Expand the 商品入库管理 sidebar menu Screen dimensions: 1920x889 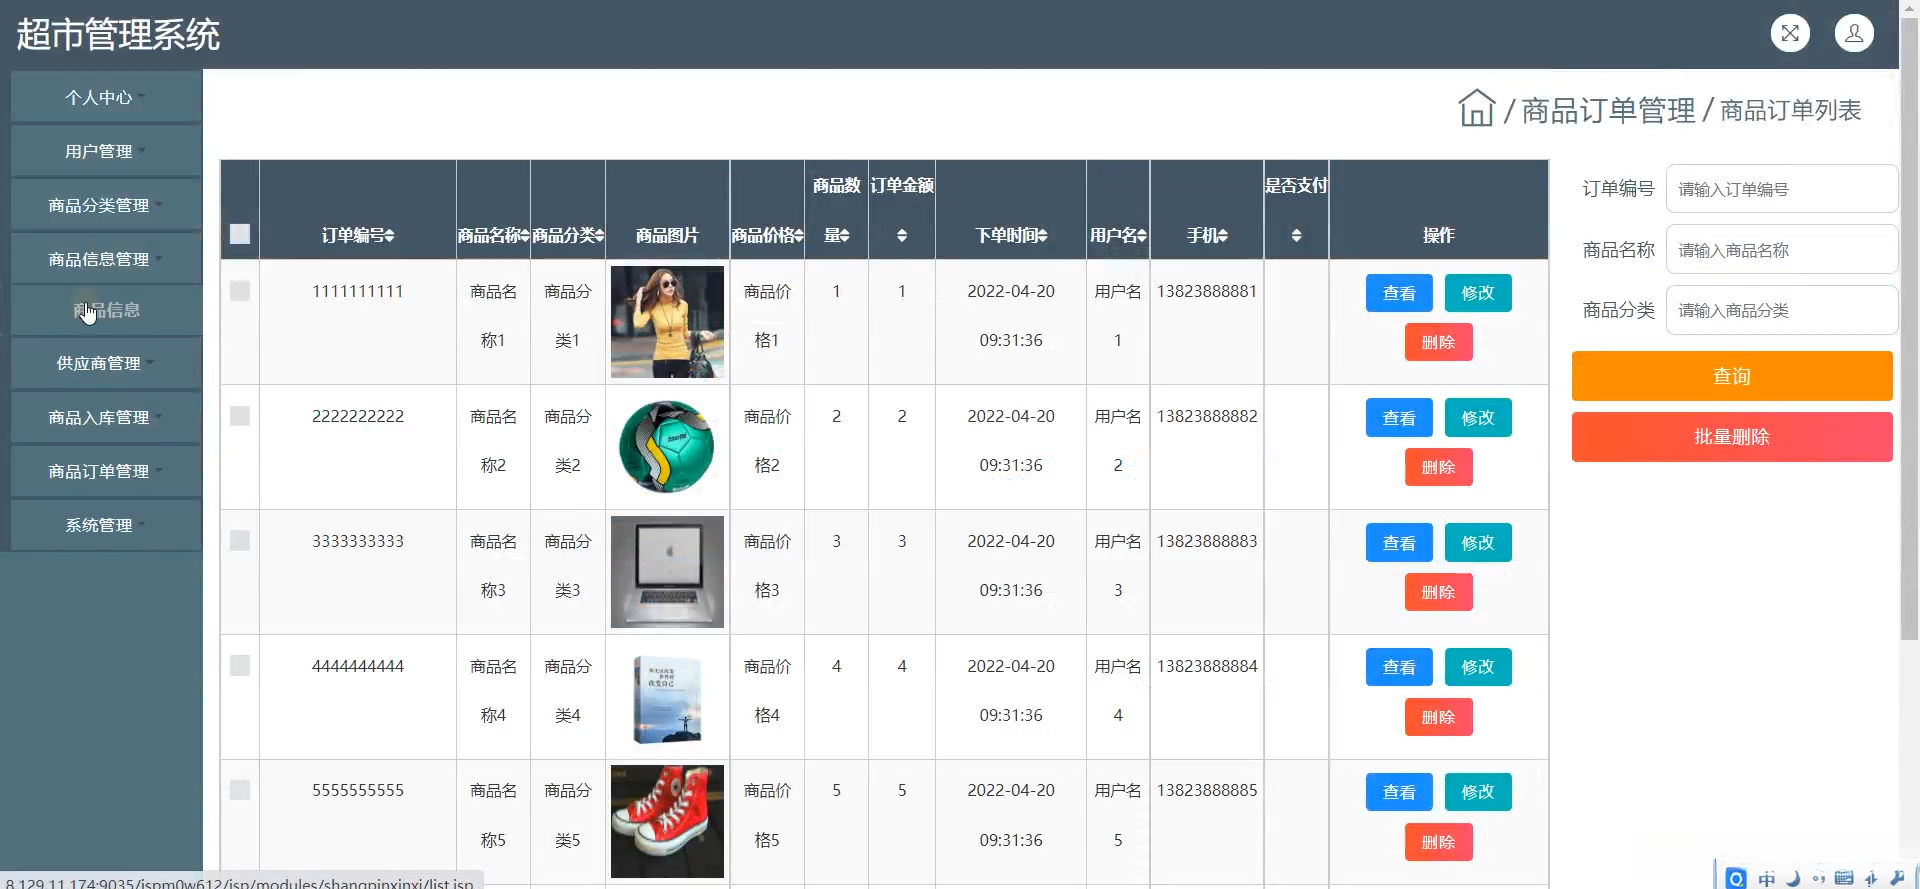coord(106,417)
